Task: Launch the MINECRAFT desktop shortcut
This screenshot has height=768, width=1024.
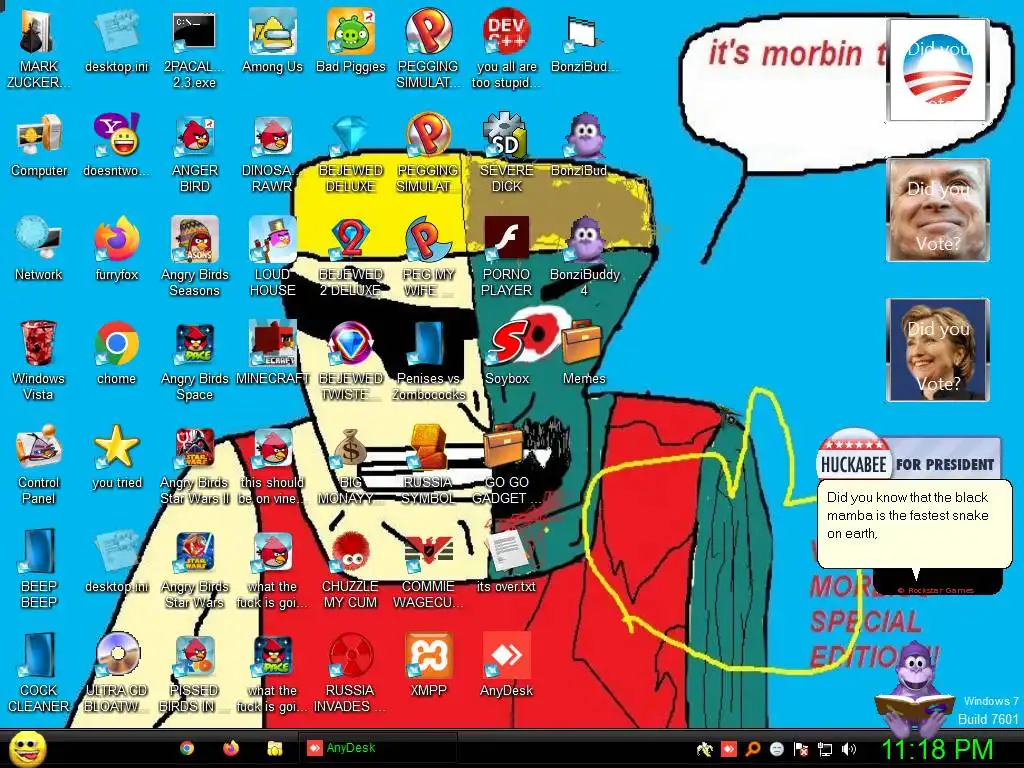Action: [x=272, y=343]
